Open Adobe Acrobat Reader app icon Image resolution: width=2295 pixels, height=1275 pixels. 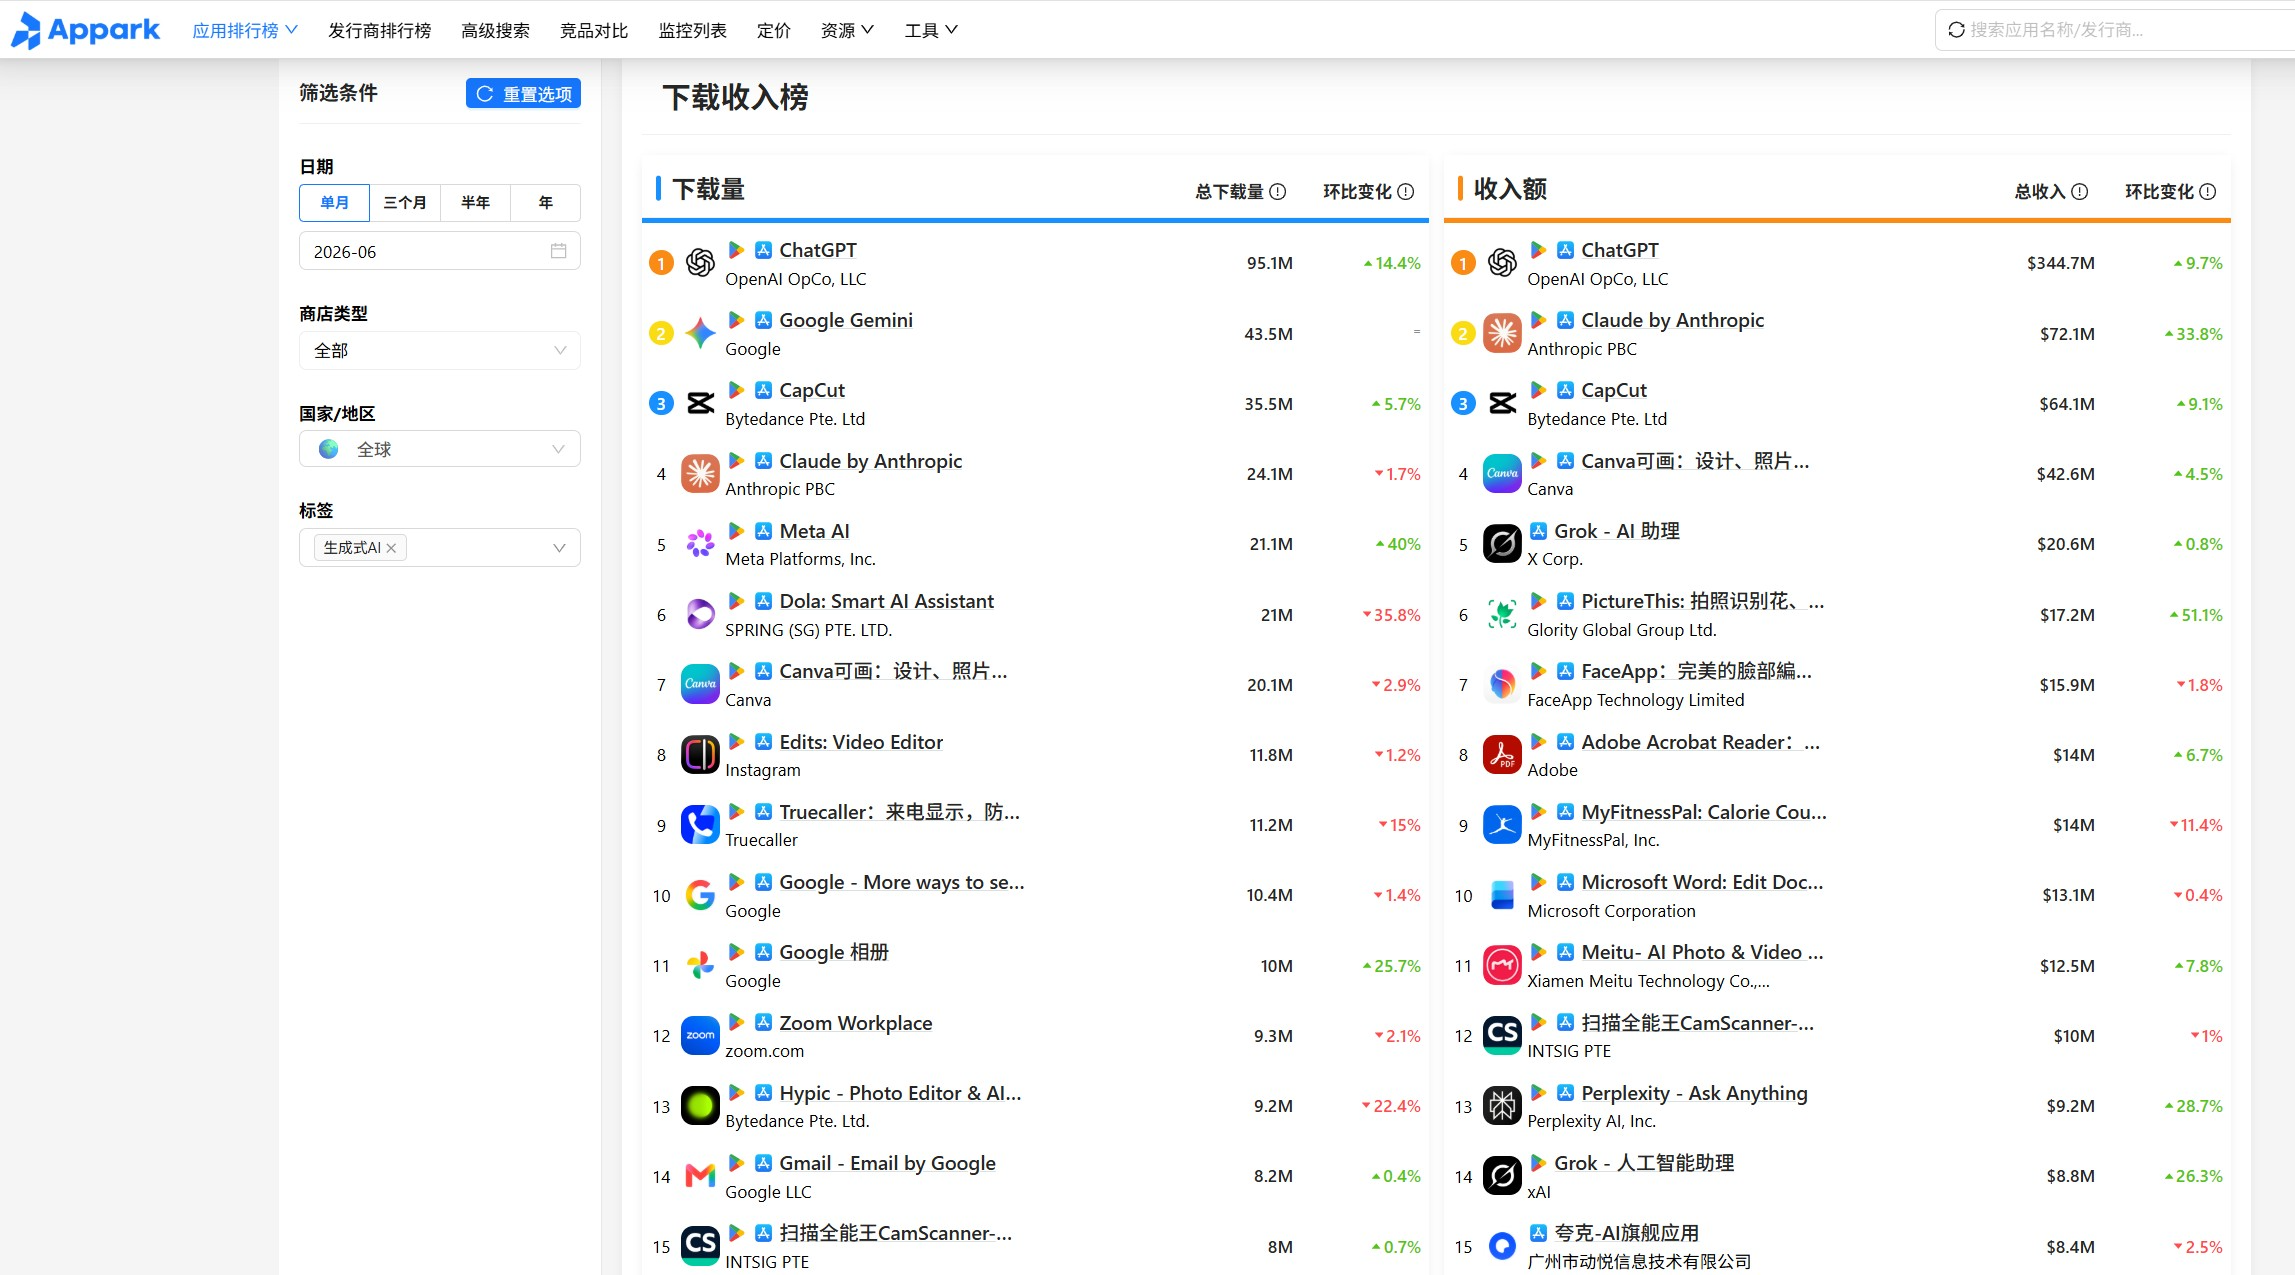1502,754
